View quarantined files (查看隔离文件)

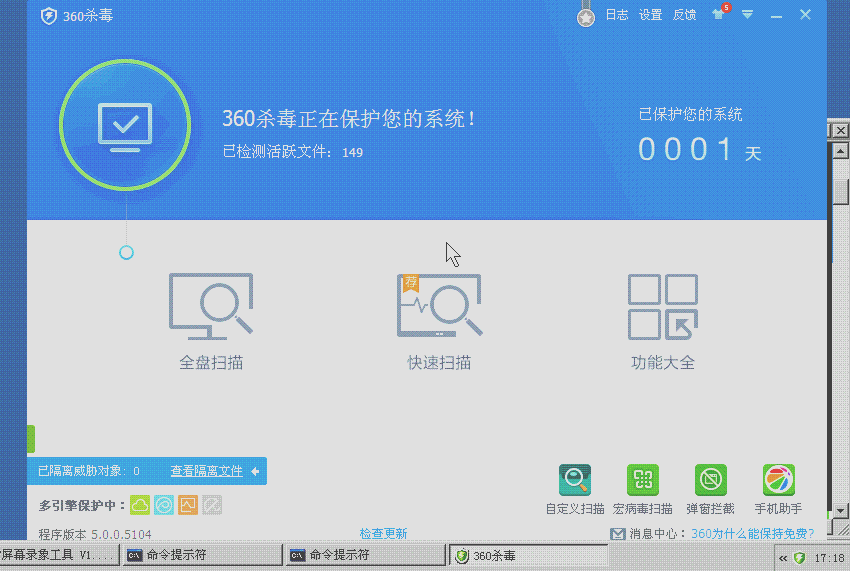click(x=207, y=471)
